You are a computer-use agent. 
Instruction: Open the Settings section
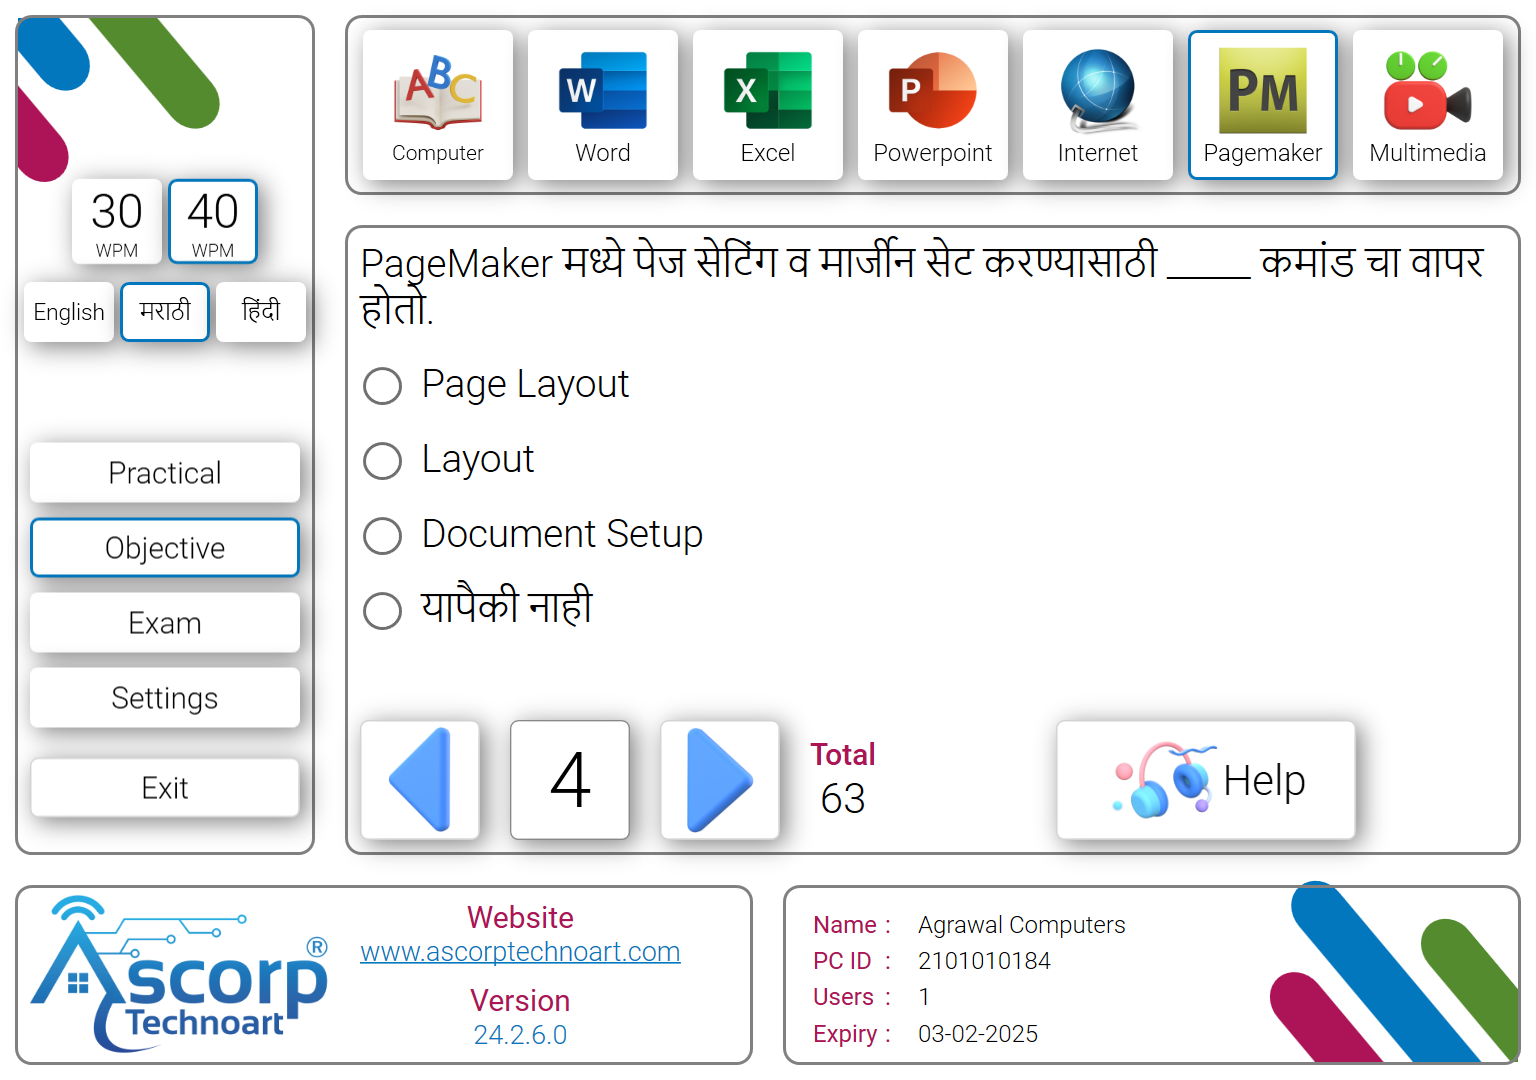[165, 698]
